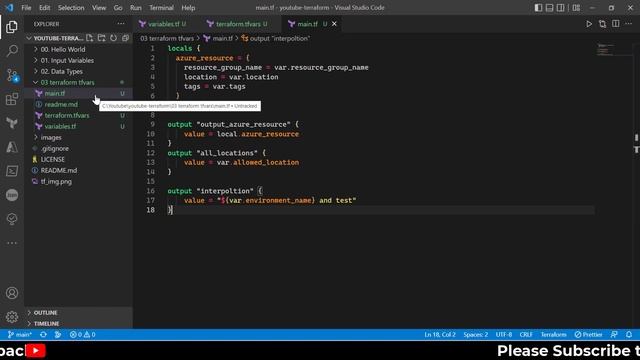Image resolution: width=640 pixels, height=360 pixels.
Task: Open the Azure extension view
Action: click(x=12, y=147)
